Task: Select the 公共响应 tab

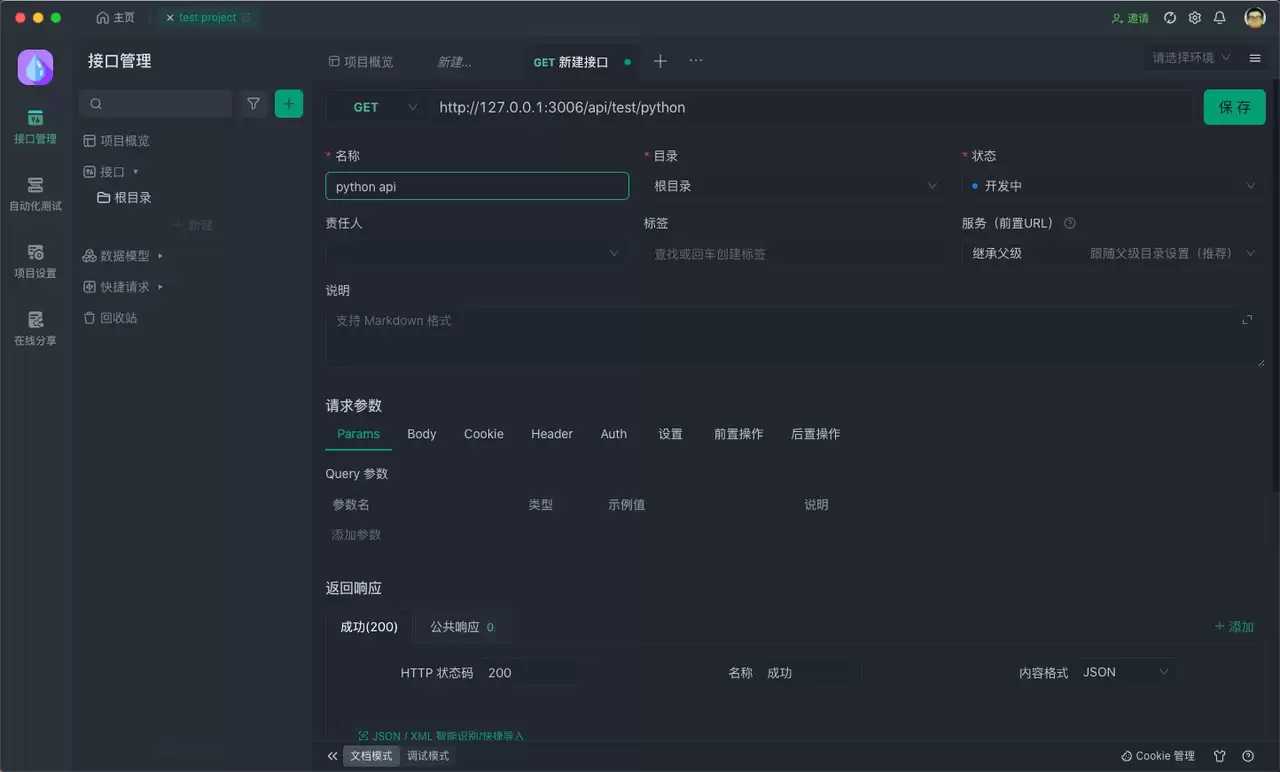Action: click(462, 627)
